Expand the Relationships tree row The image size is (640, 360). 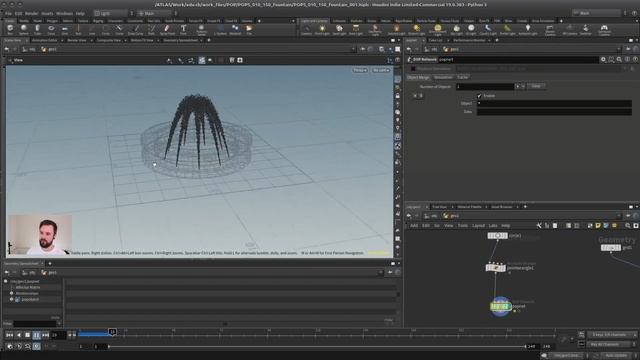click(11, 293)
